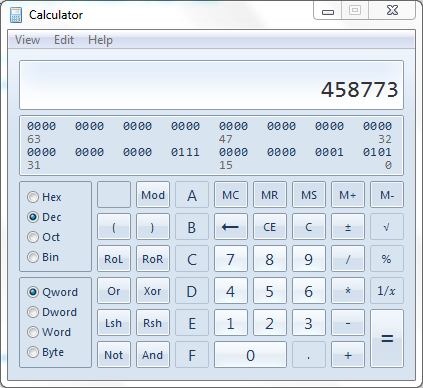Toggle bit group 0111 in binary display

pyautogui.click(x=185, y=152)
